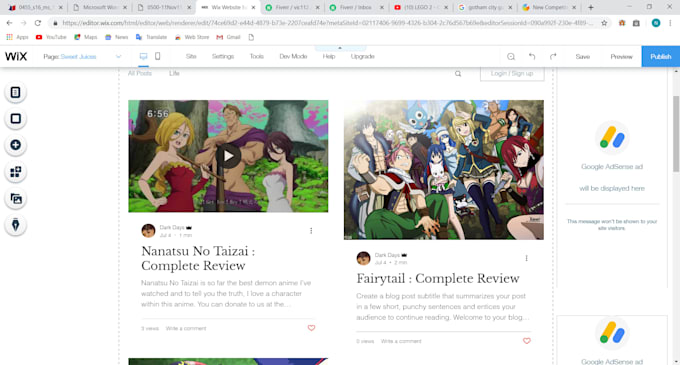The height and width of the screenshot is (365, 680).
Task: Open more options for Fairytail post
Action: coord(526,258)
